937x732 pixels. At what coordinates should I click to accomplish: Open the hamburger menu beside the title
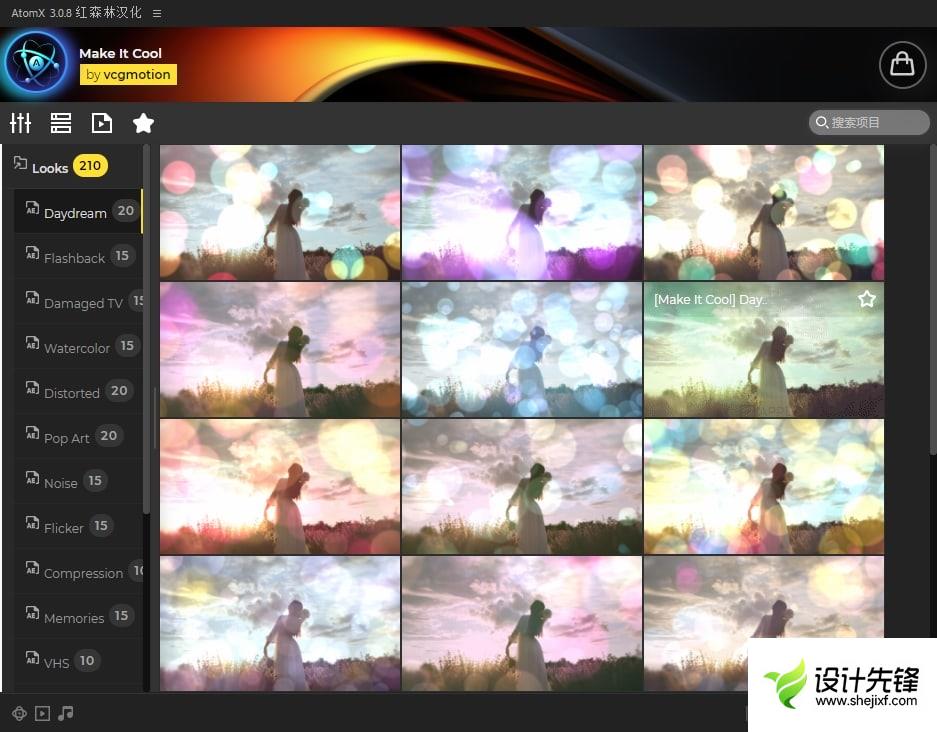(157, 13)
